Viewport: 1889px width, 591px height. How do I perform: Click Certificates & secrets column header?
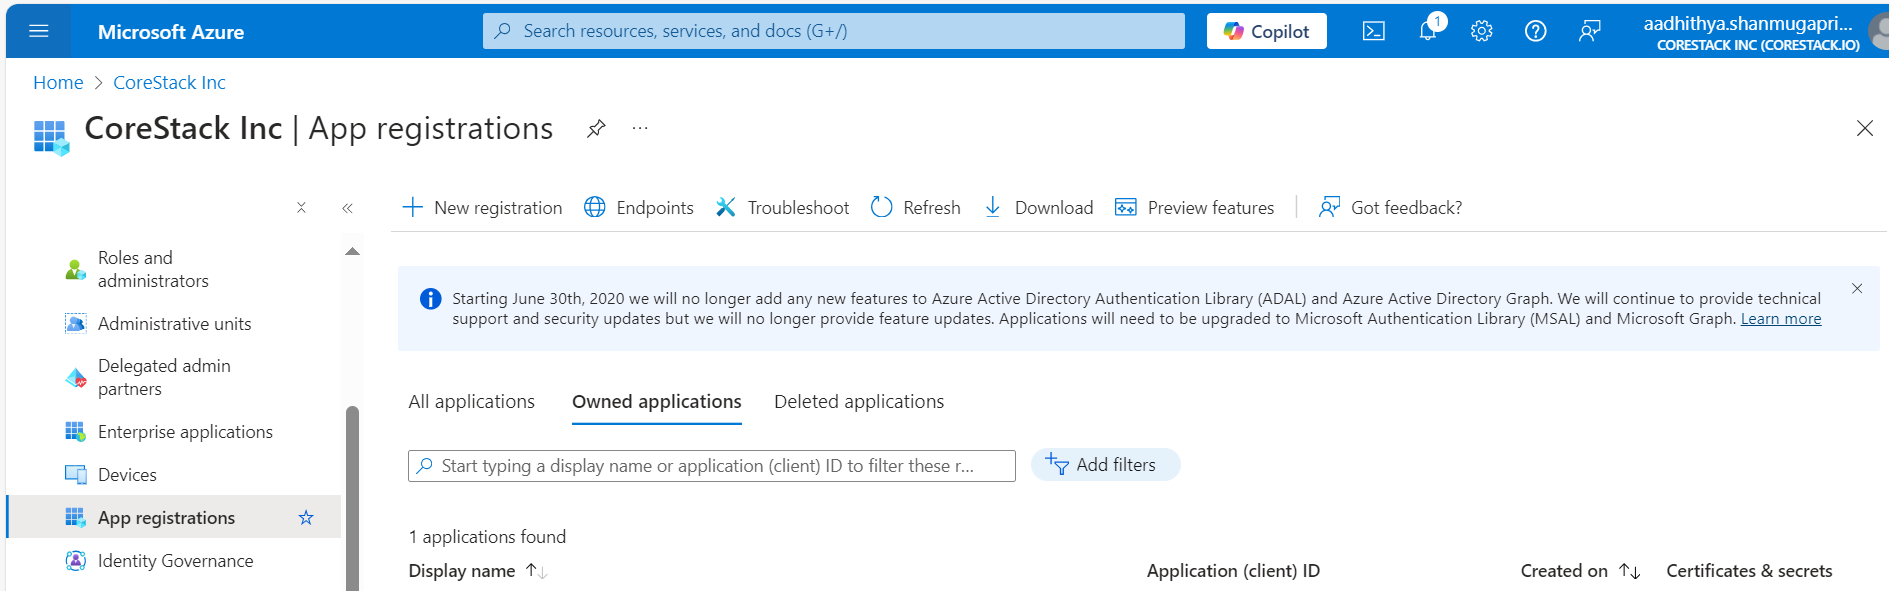coord(1749,571)
